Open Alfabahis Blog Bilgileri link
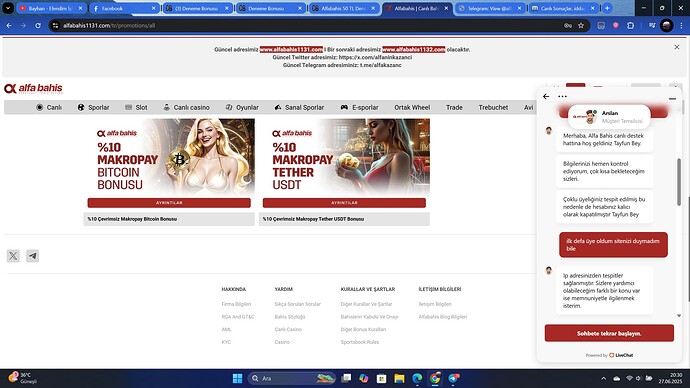 [443, 317]
